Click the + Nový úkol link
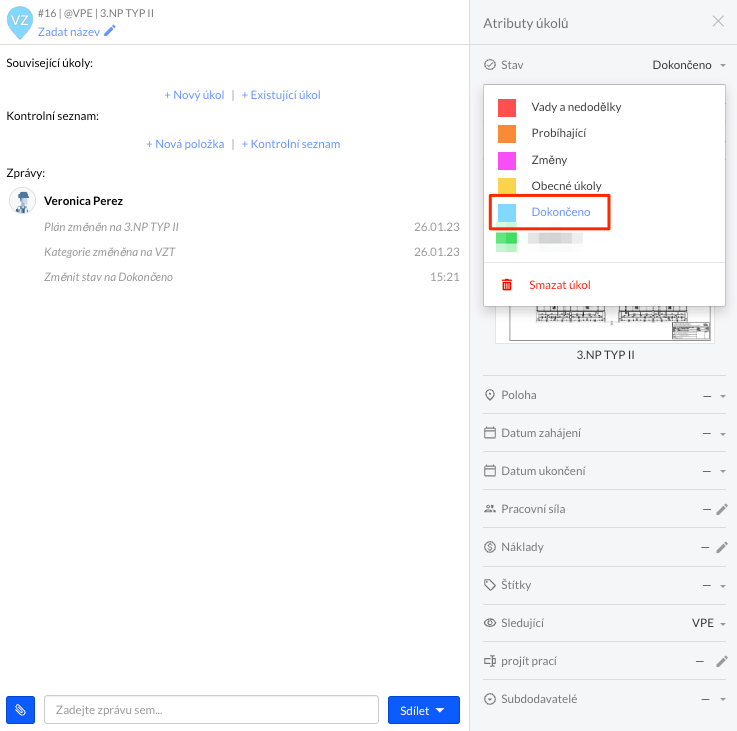The width and height of the screenshot is (737, 731). pyautogui.click(x=194, y=95)
